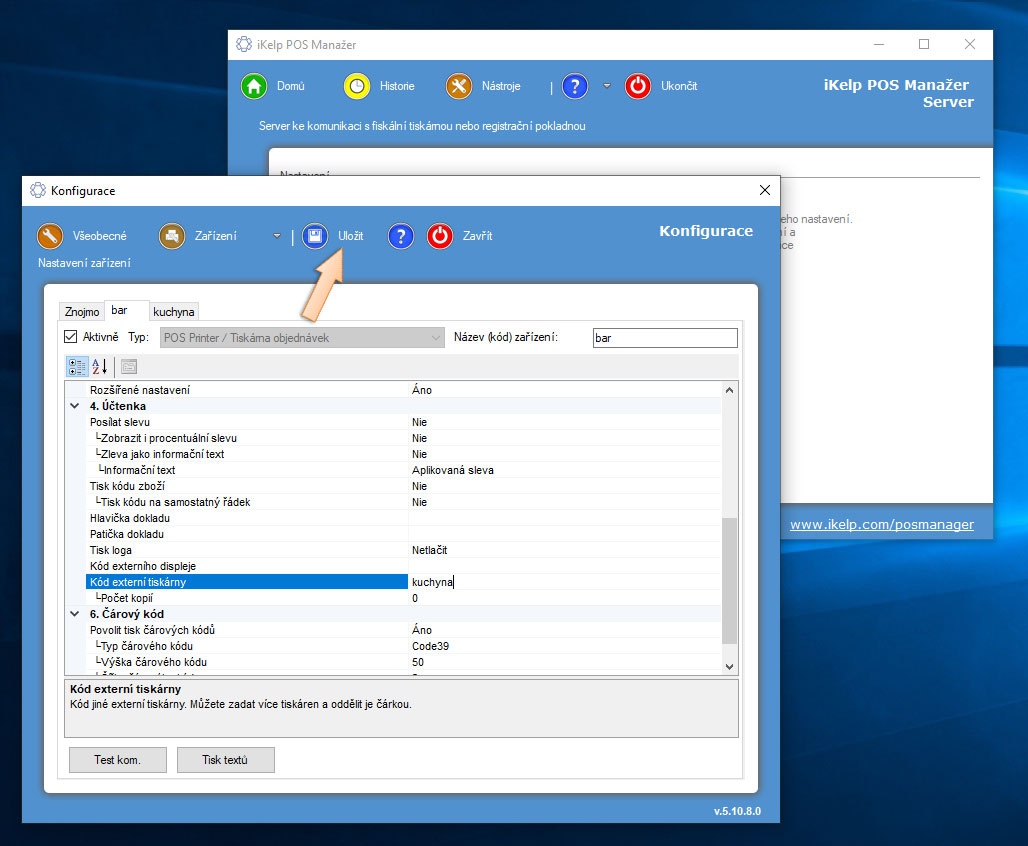This screenshot has width=1028, height=846.
Task: Open Nástroje orange tools icon
Action: [x=459, y=86]
